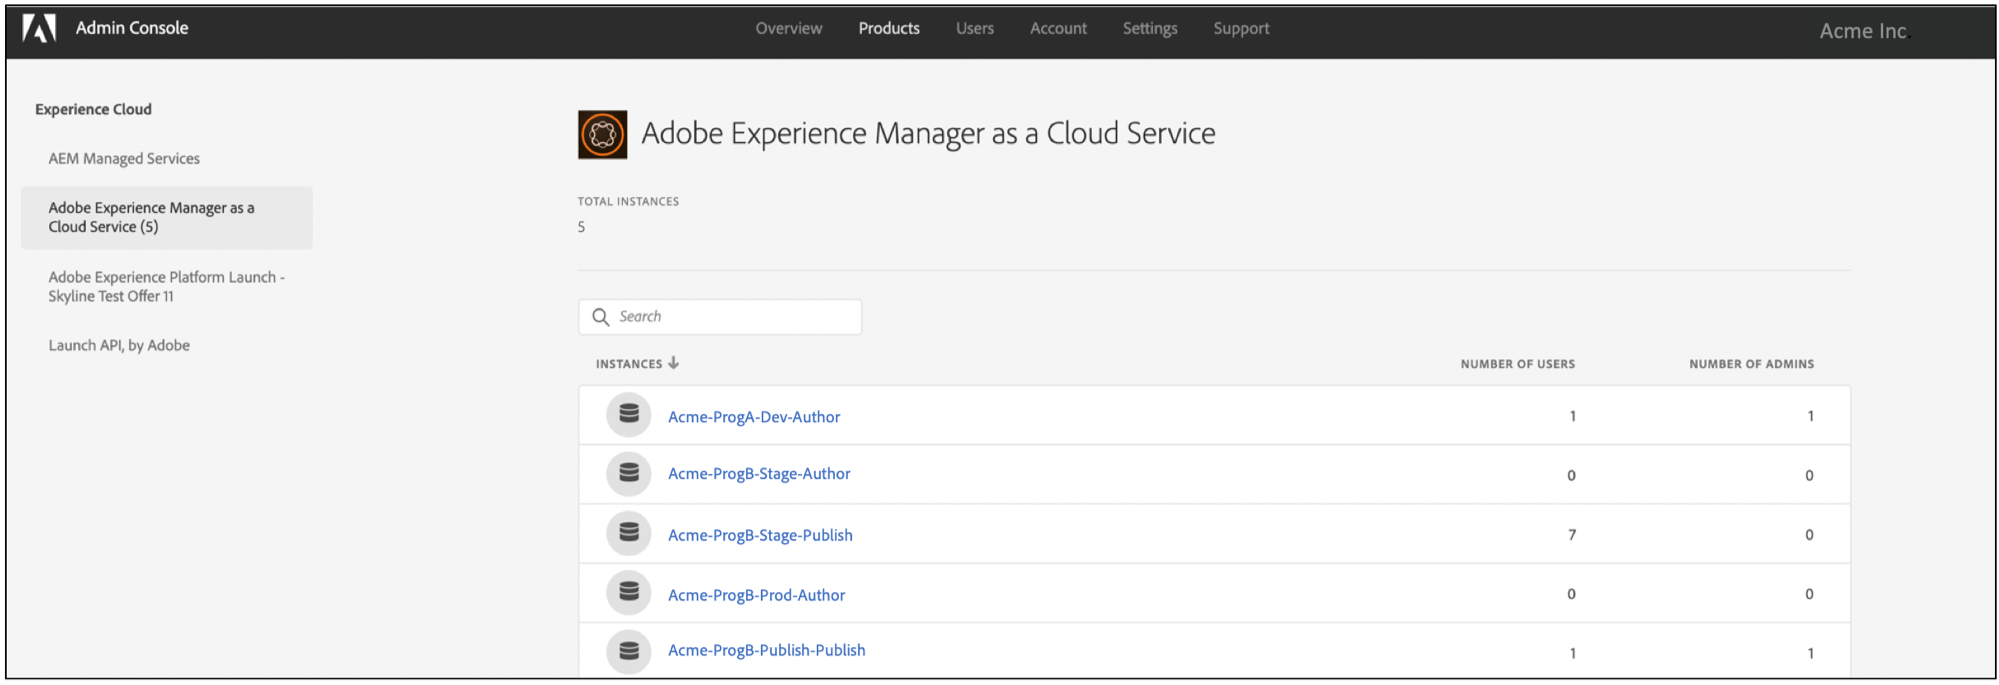Open Acme-ProgB-Stage-Publish instance link

coord(760,535)
